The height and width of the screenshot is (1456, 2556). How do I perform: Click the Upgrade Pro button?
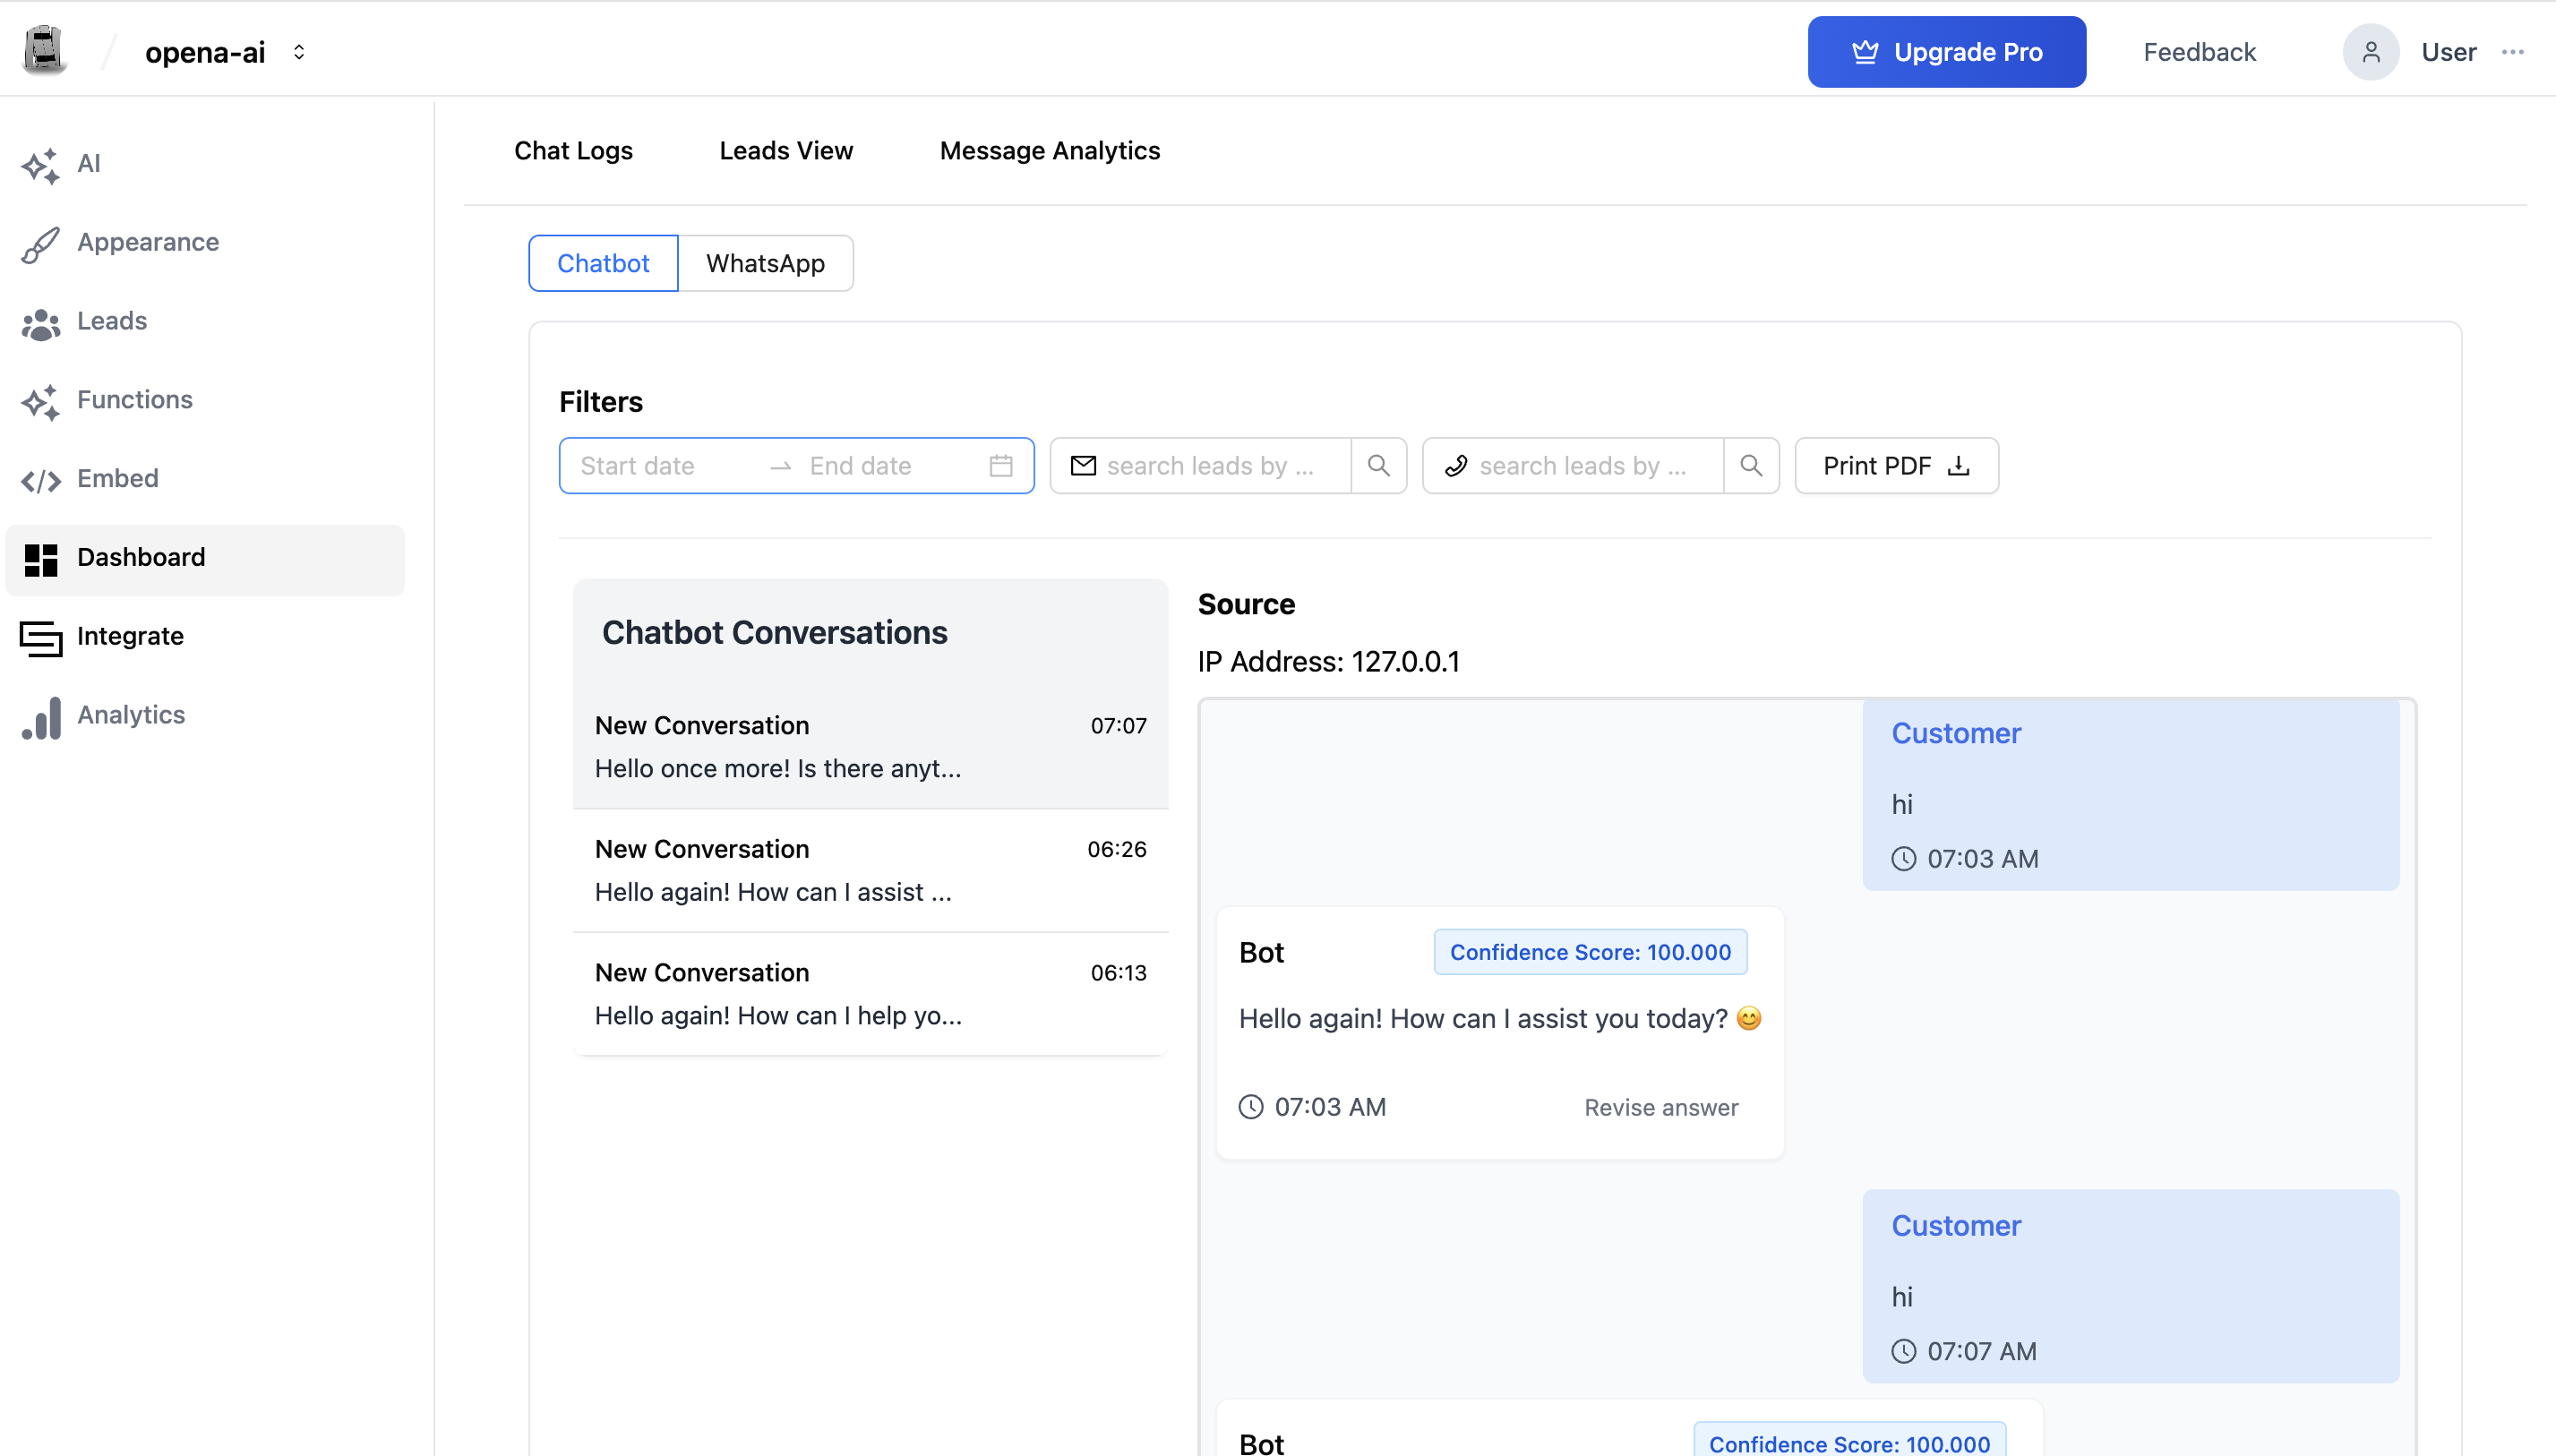[1946, 52]
